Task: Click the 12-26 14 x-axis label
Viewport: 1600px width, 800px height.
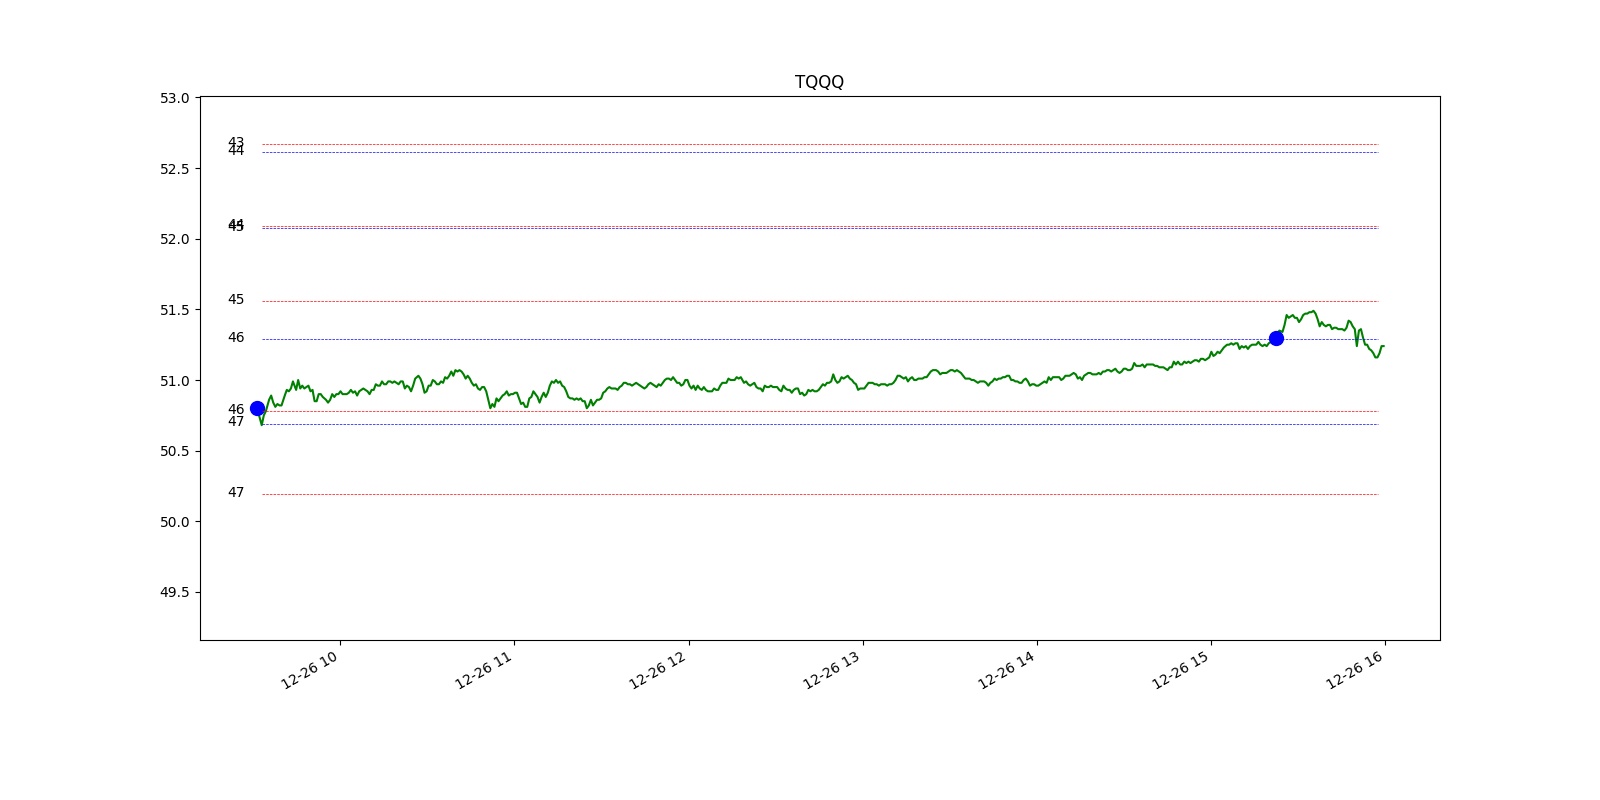Action: point(1006,669)
